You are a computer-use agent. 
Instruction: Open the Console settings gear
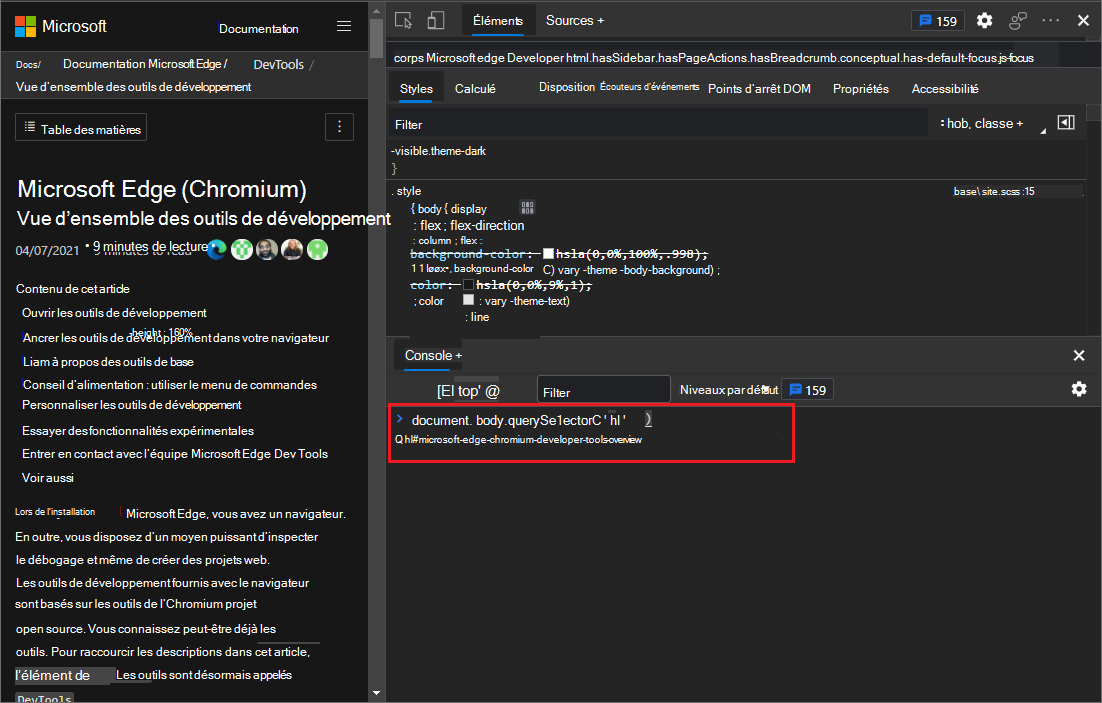pos(1079,389)
